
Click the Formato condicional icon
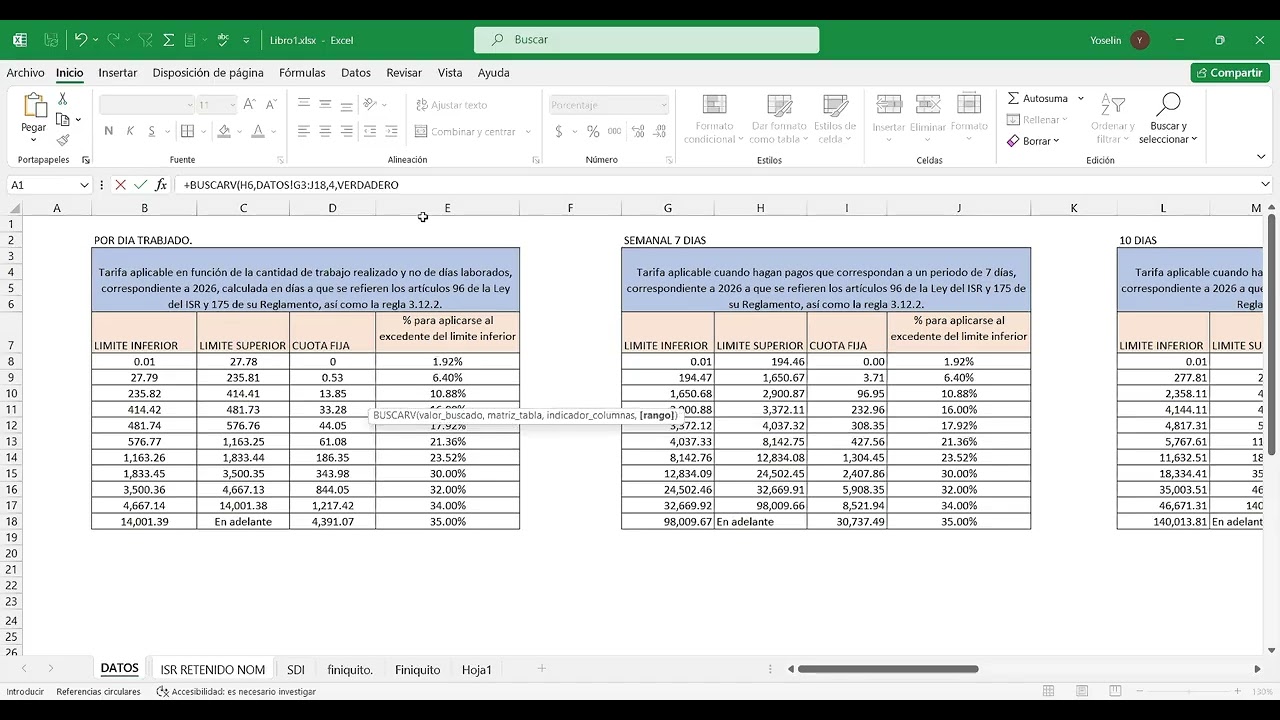714,105
